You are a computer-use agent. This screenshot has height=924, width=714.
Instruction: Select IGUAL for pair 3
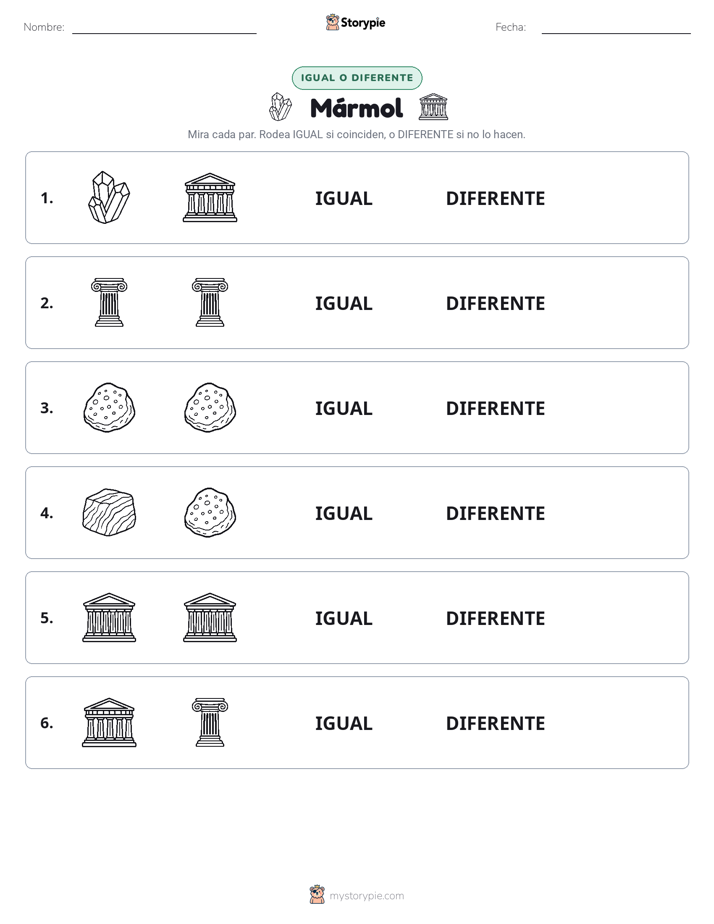coord(343,408)
